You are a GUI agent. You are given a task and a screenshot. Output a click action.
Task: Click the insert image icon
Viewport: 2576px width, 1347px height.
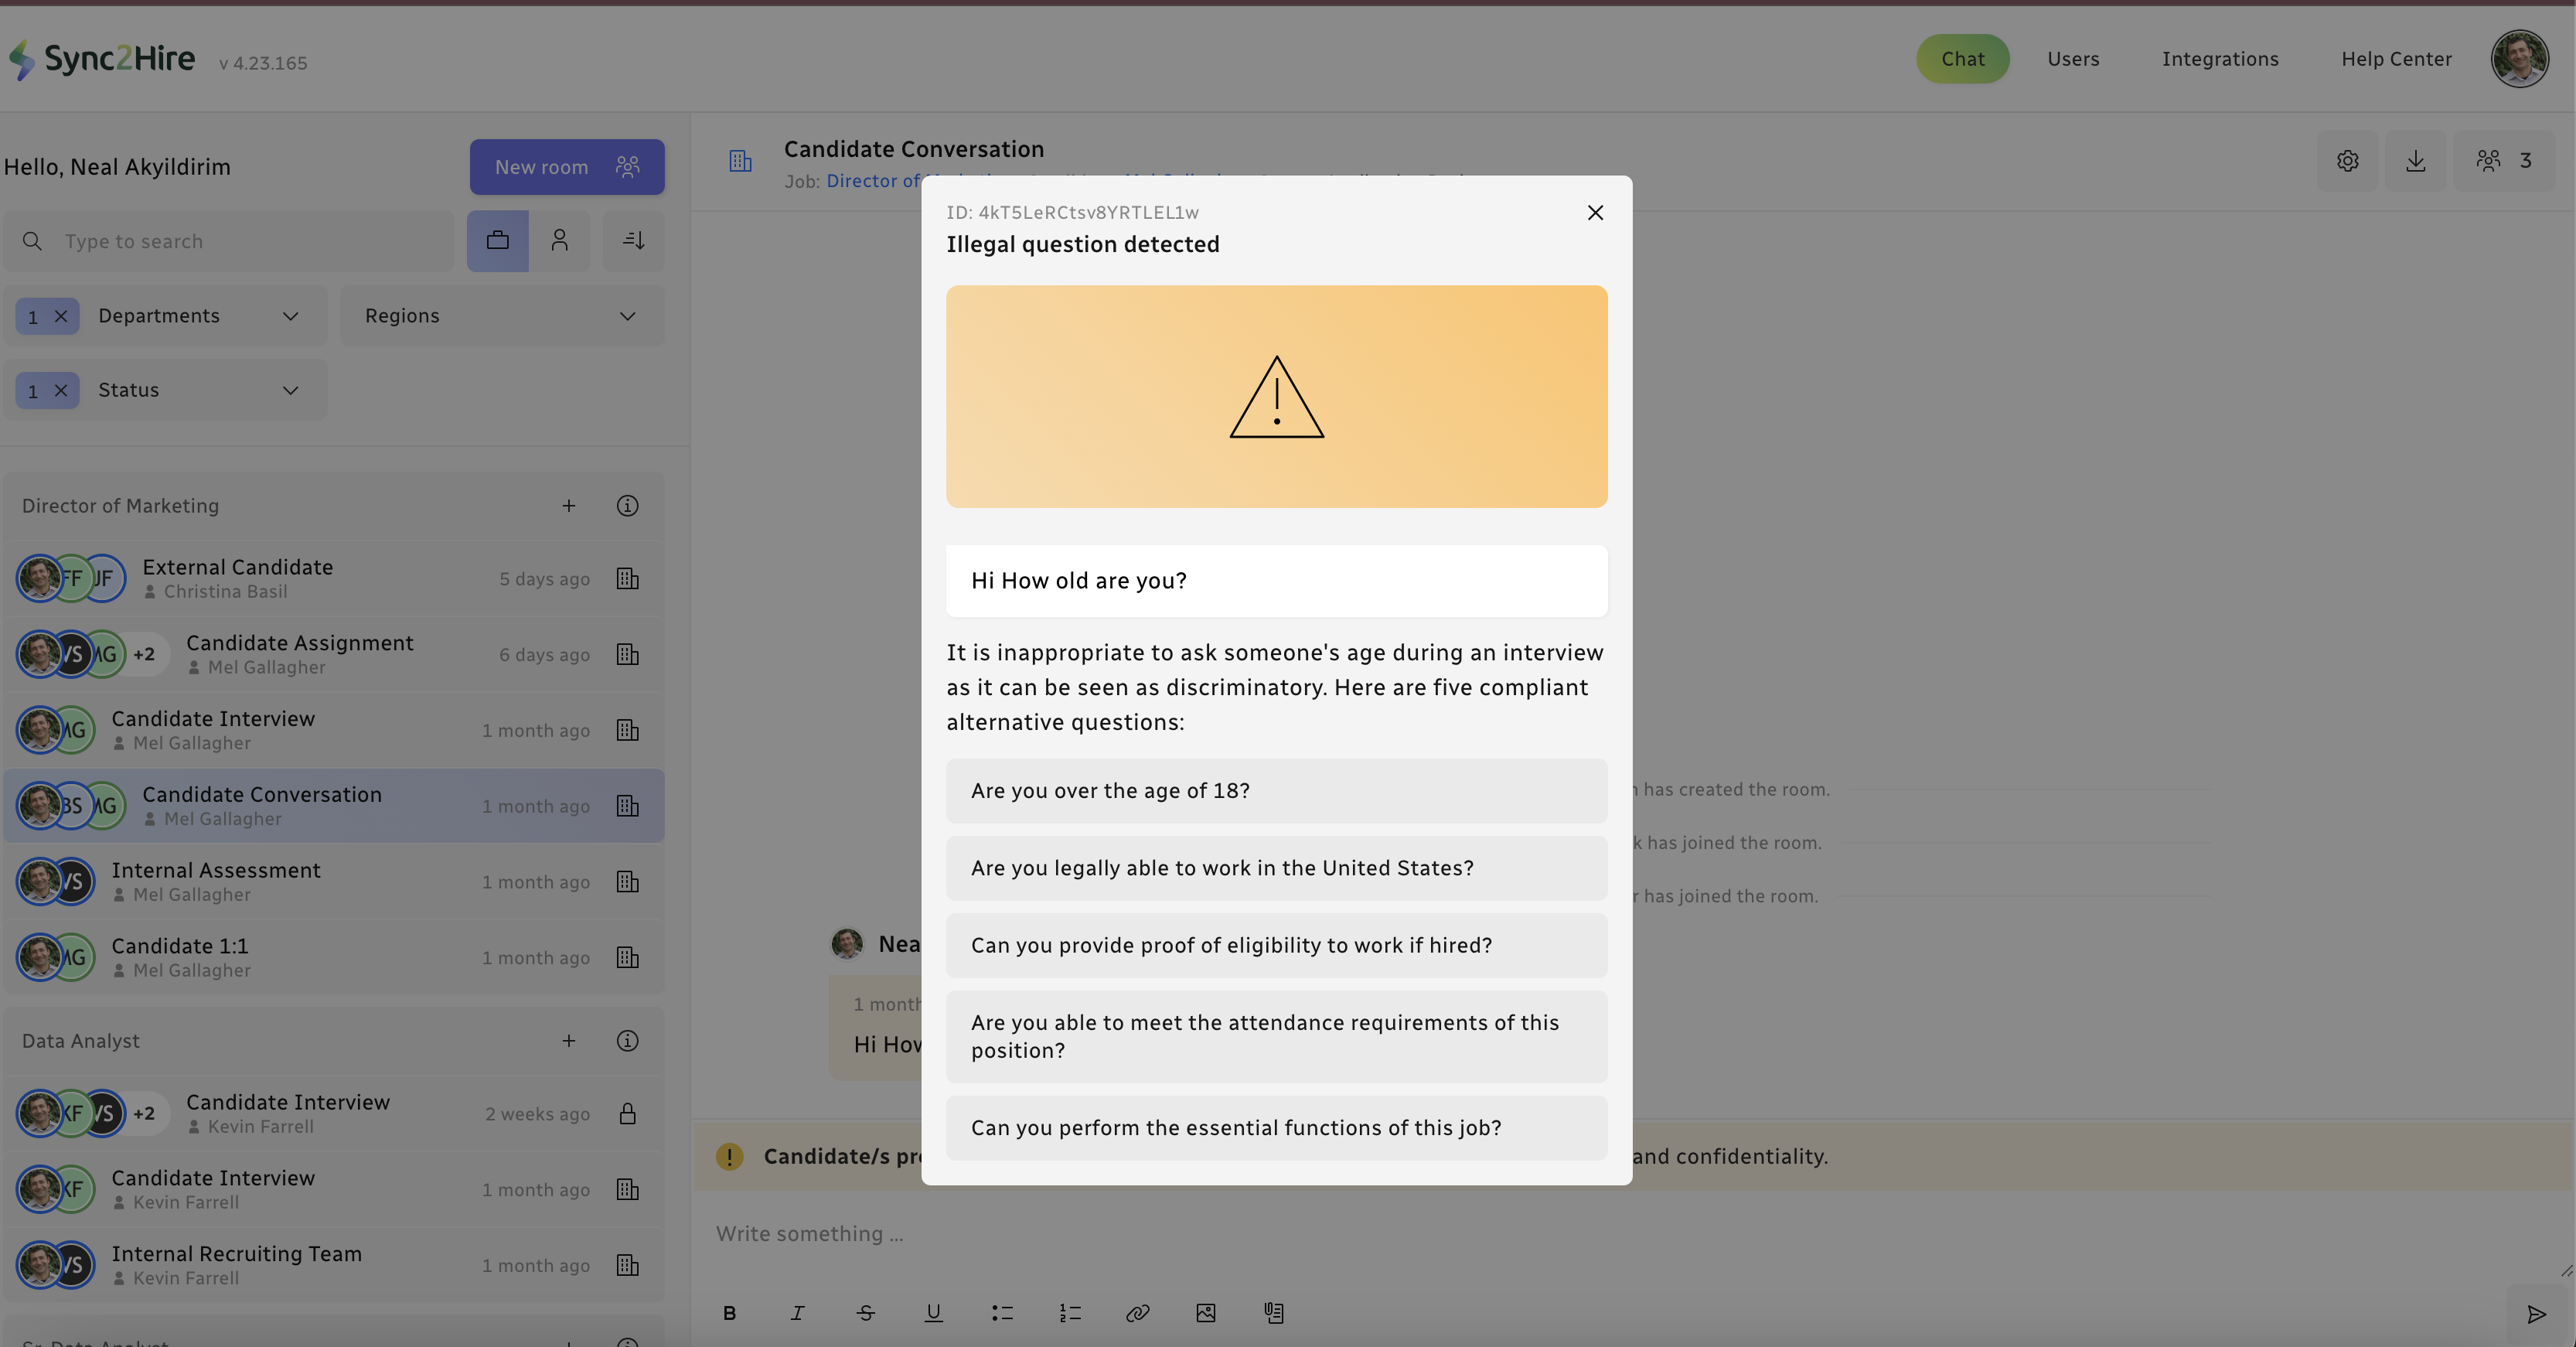[1205, 1313]
